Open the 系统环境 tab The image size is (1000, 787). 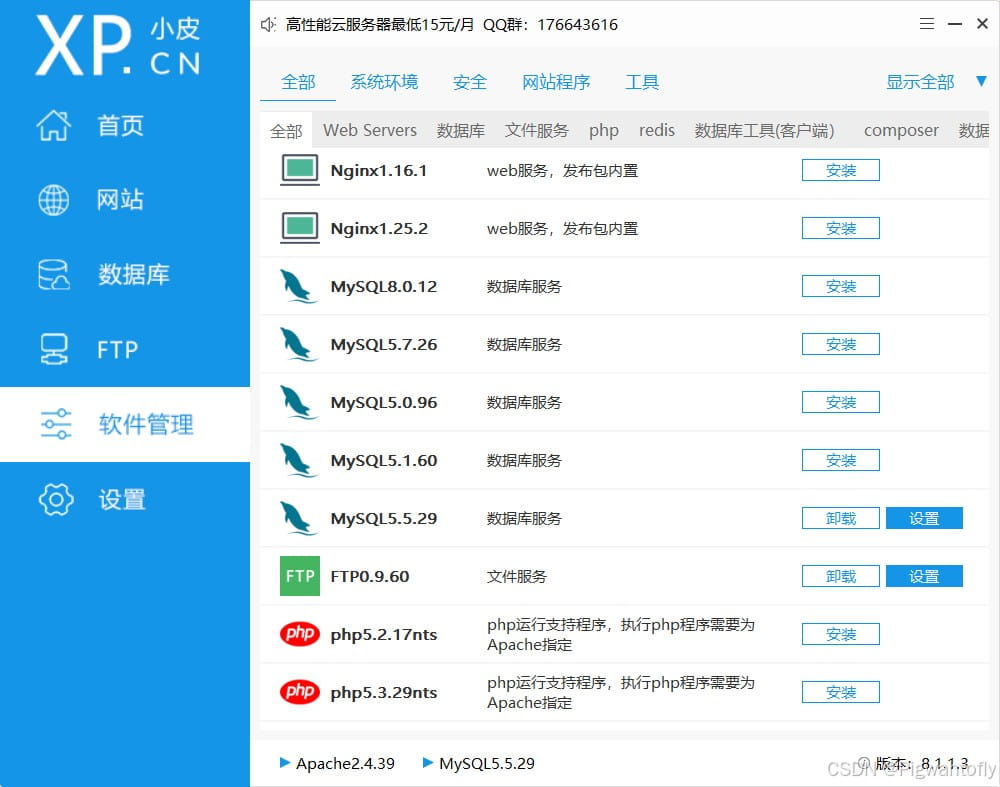pos(384,82)
